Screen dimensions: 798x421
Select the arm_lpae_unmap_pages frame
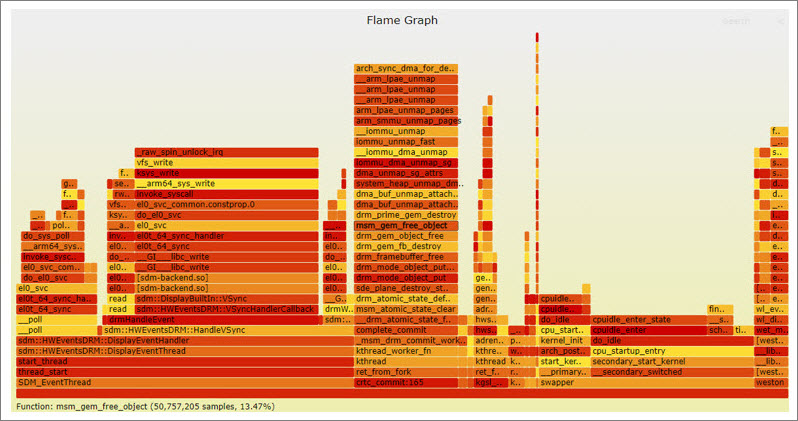pyautogui.click(x=406, y=110)
